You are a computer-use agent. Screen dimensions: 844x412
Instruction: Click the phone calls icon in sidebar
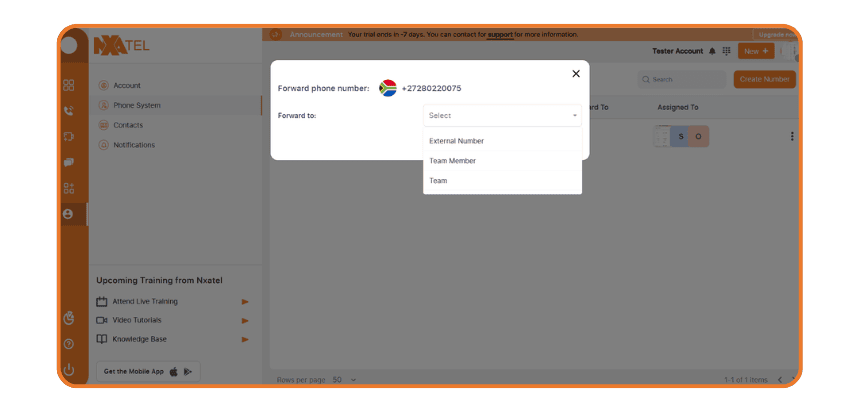point(68,111)
